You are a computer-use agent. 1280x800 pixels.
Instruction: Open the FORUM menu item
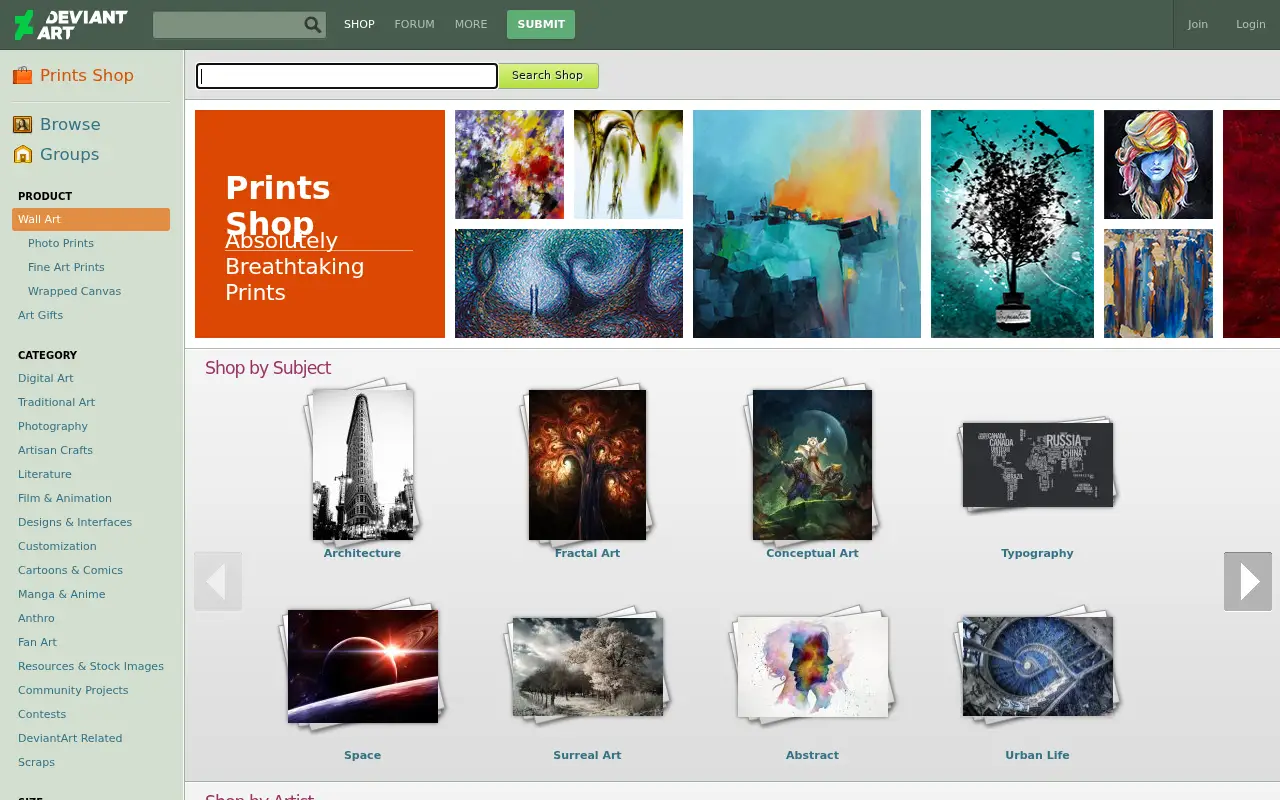(414, 24)
